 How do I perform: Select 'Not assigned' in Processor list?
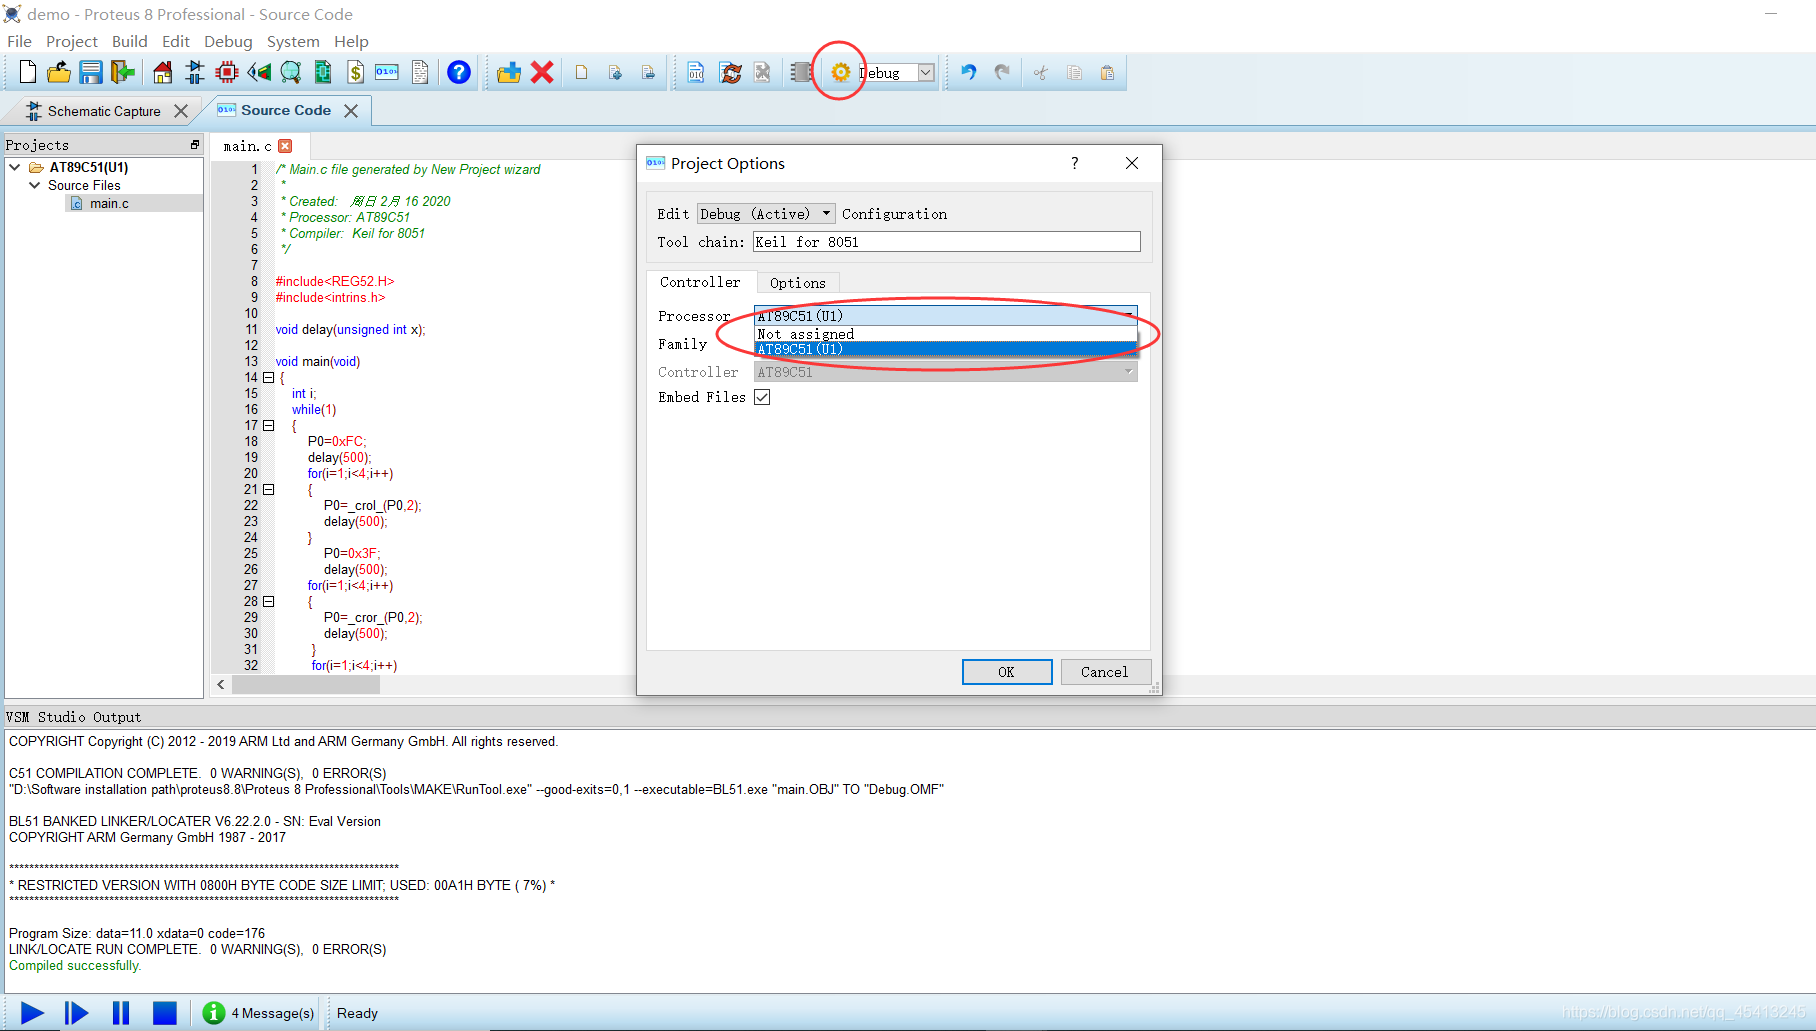946,334
